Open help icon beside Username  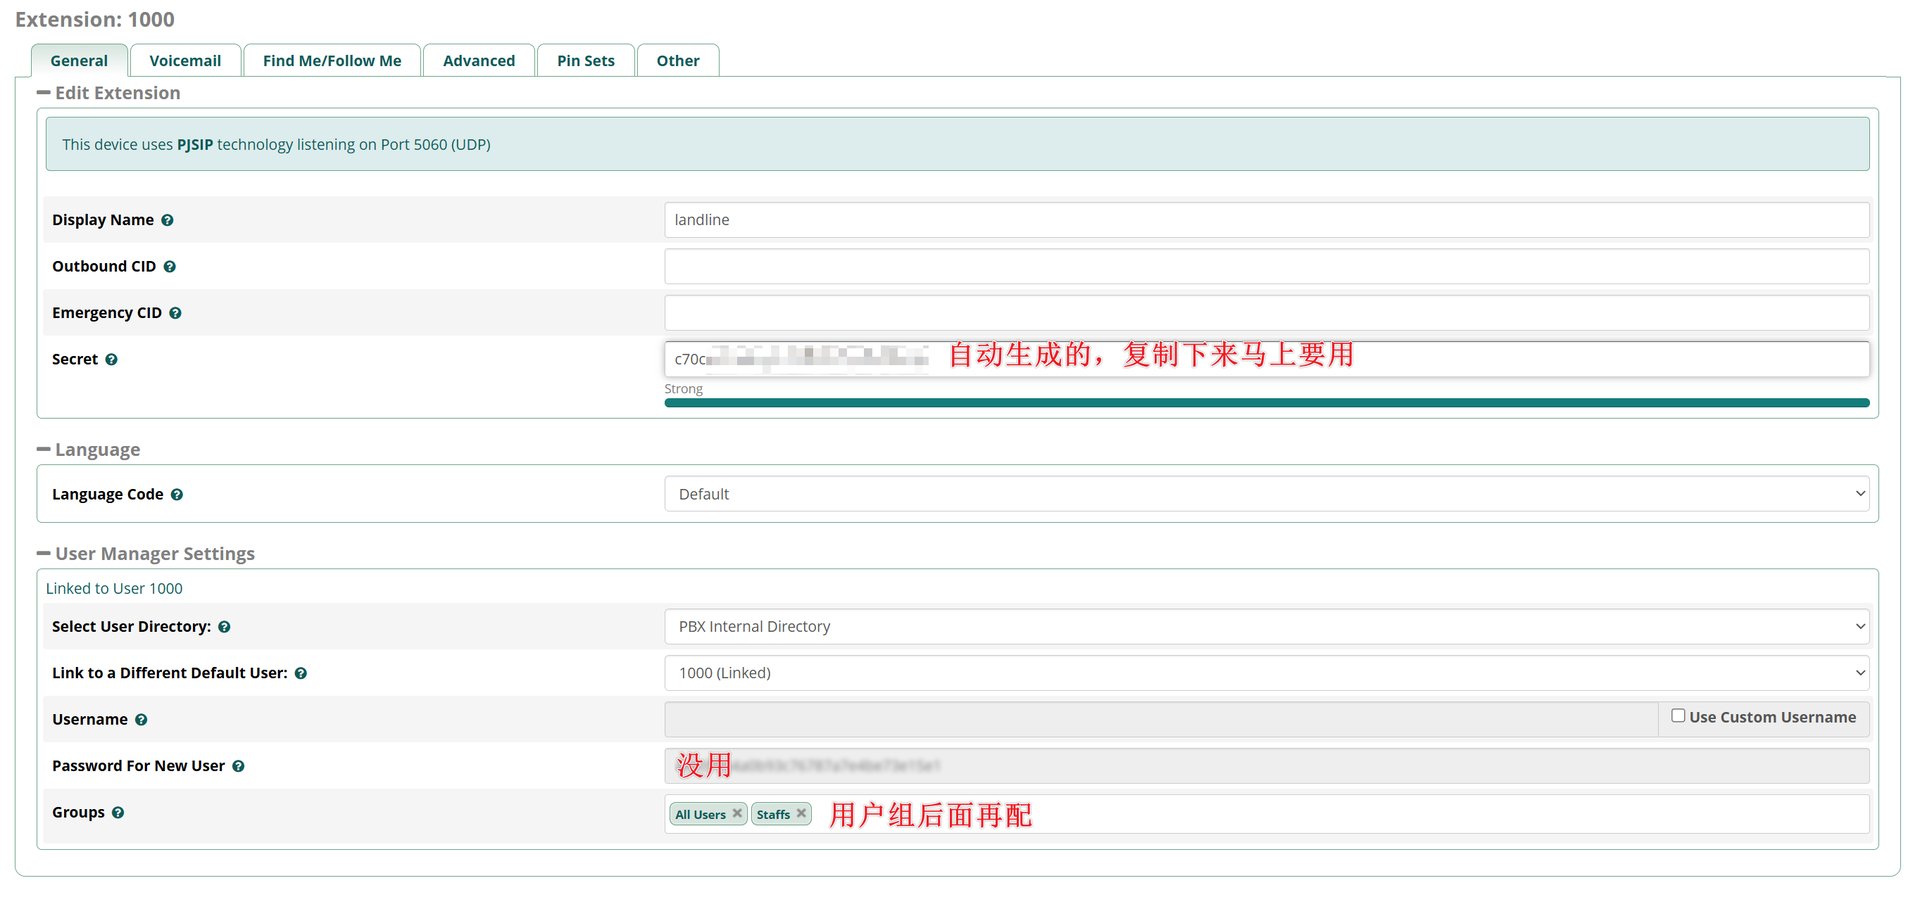click(141, 720)
